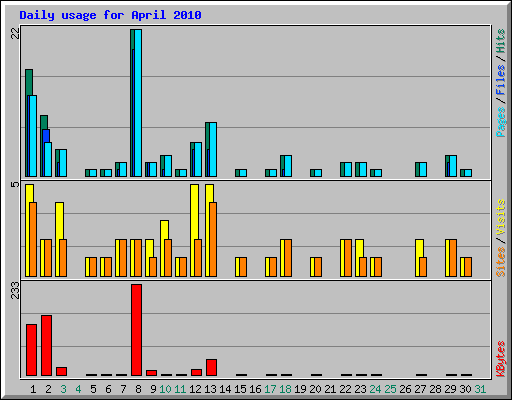Select the red KBytes bar for day 1

tap(31, 350)
